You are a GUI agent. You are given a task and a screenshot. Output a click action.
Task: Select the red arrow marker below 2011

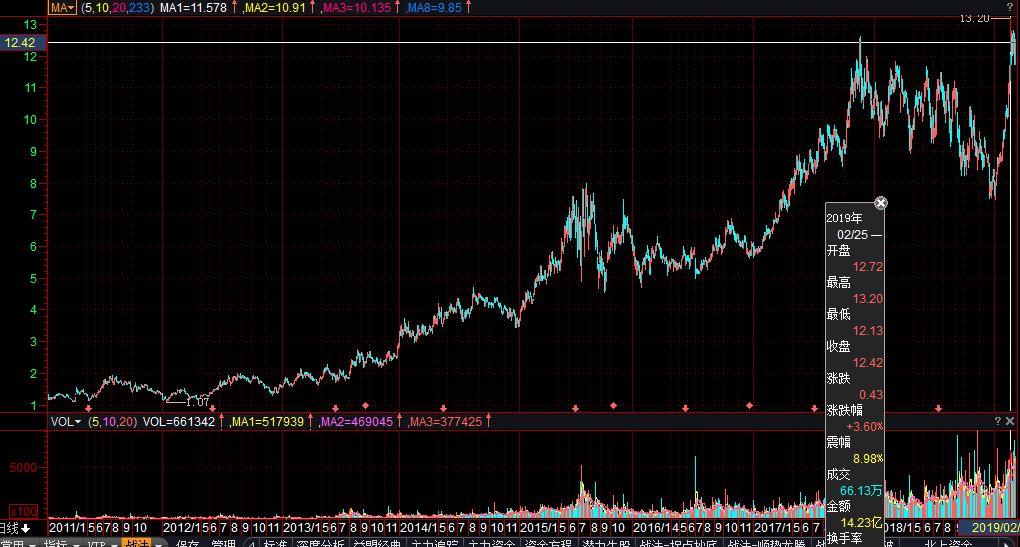click(x=88, y=408)
